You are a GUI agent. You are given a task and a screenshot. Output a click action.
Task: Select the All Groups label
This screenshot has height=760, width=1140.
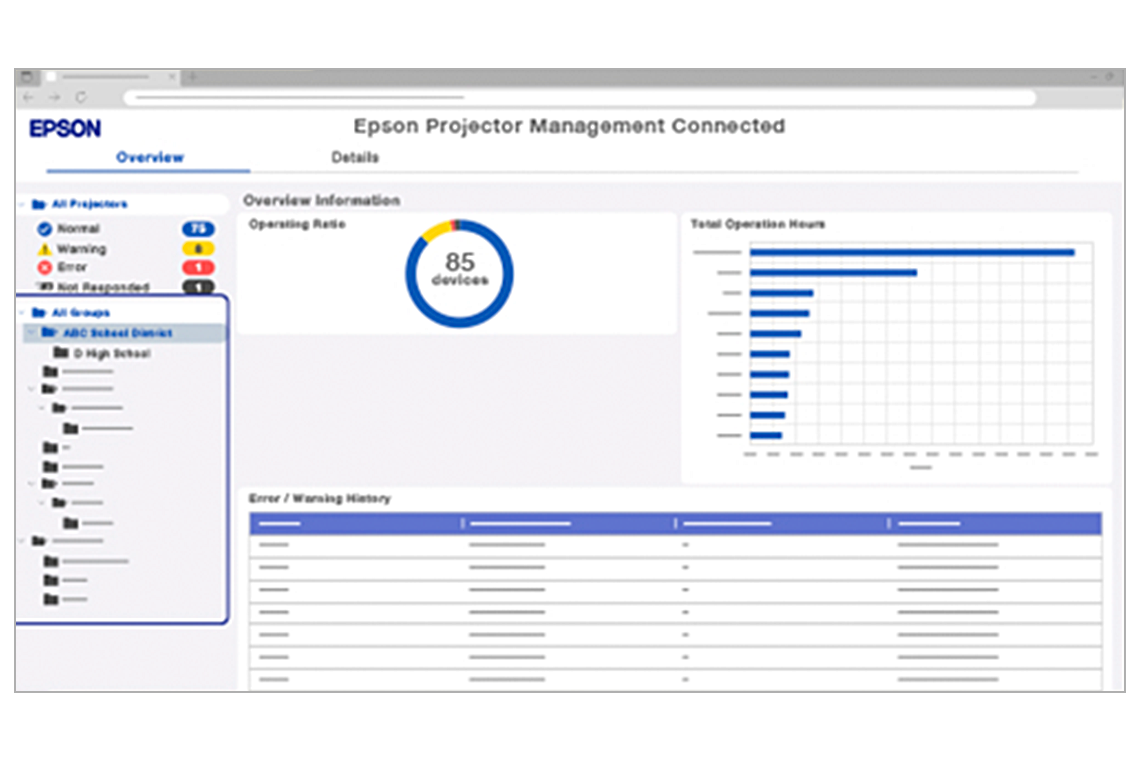pyautogui.click(x=81, y=313)
